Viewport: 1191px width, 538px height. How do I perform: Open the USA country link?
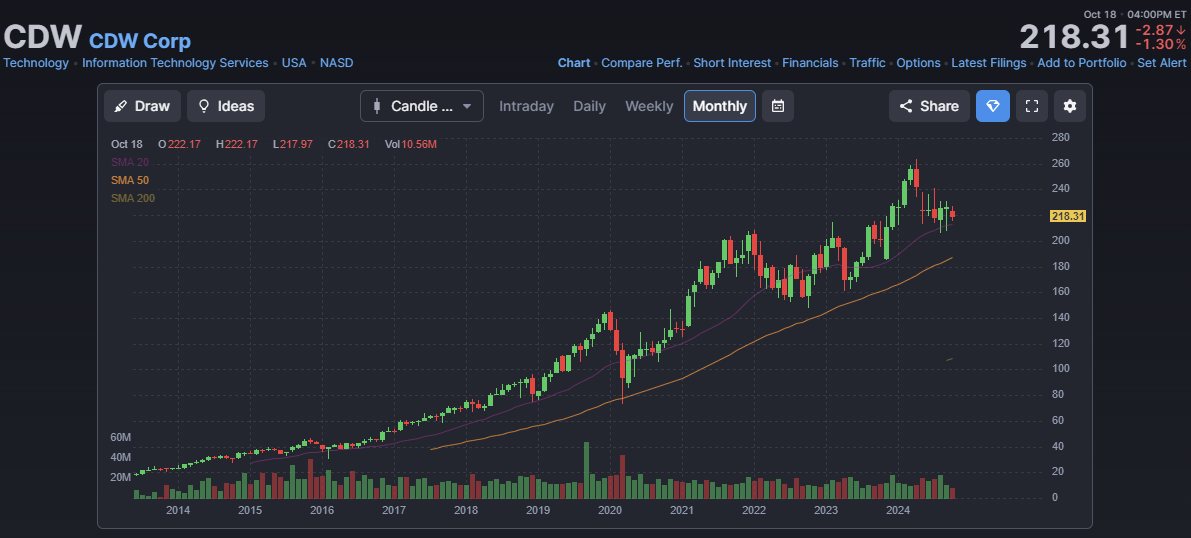point(294,63)
